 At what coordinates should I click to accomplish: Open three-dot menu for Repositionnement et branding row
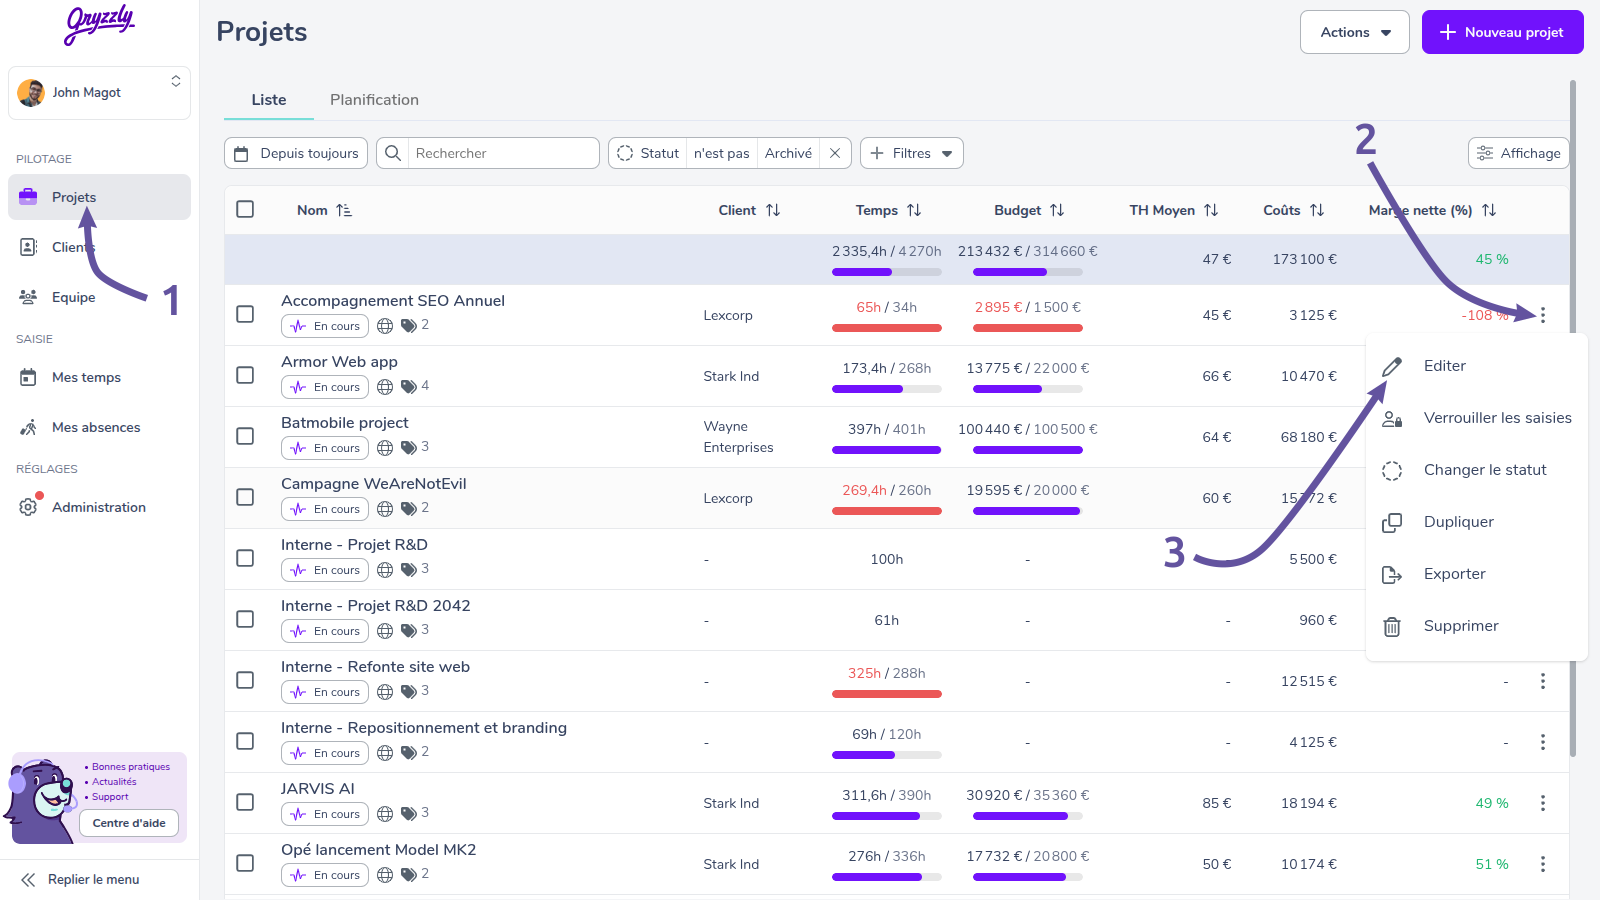1543,742
